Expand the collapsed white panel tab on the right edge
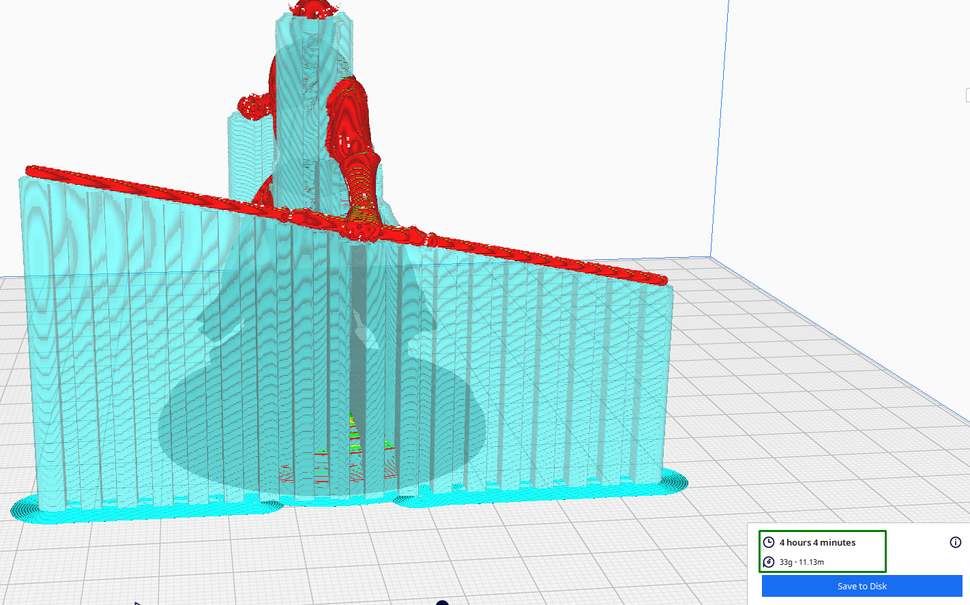 [966, 96]
